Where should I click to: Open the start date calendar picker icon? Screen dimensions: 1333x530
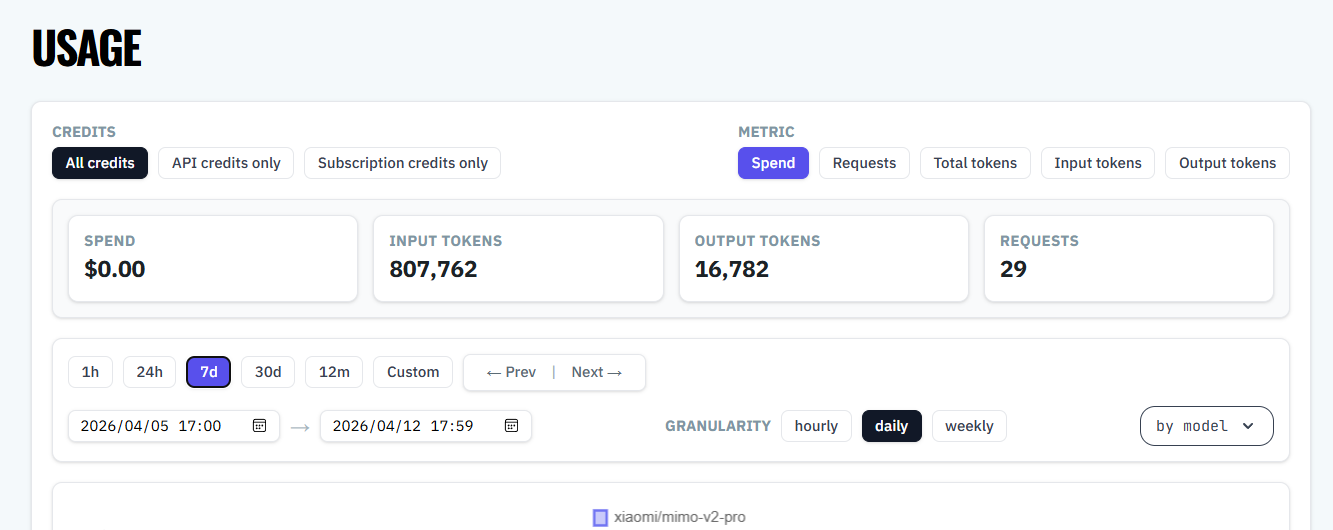tap(259, 426)
